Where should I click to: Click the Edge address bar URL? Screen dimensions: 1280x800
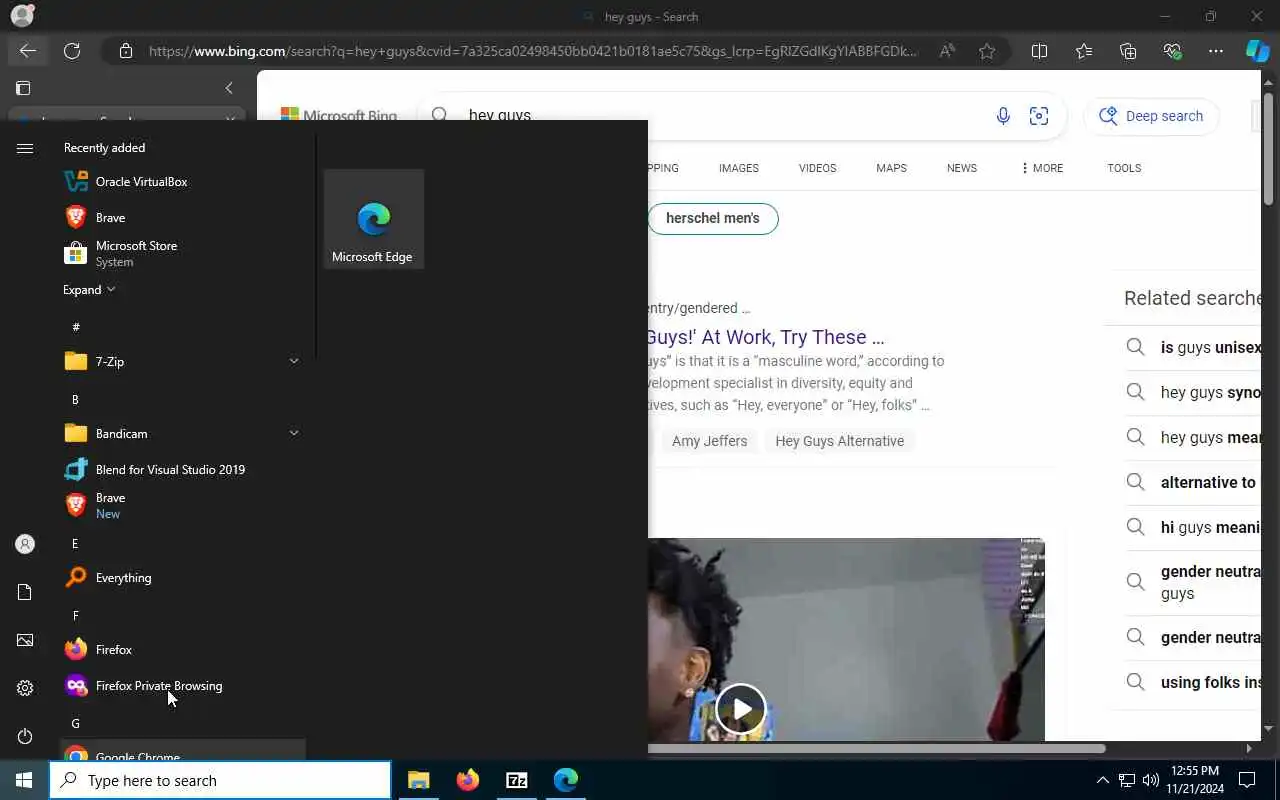click(x=532, y=51)
